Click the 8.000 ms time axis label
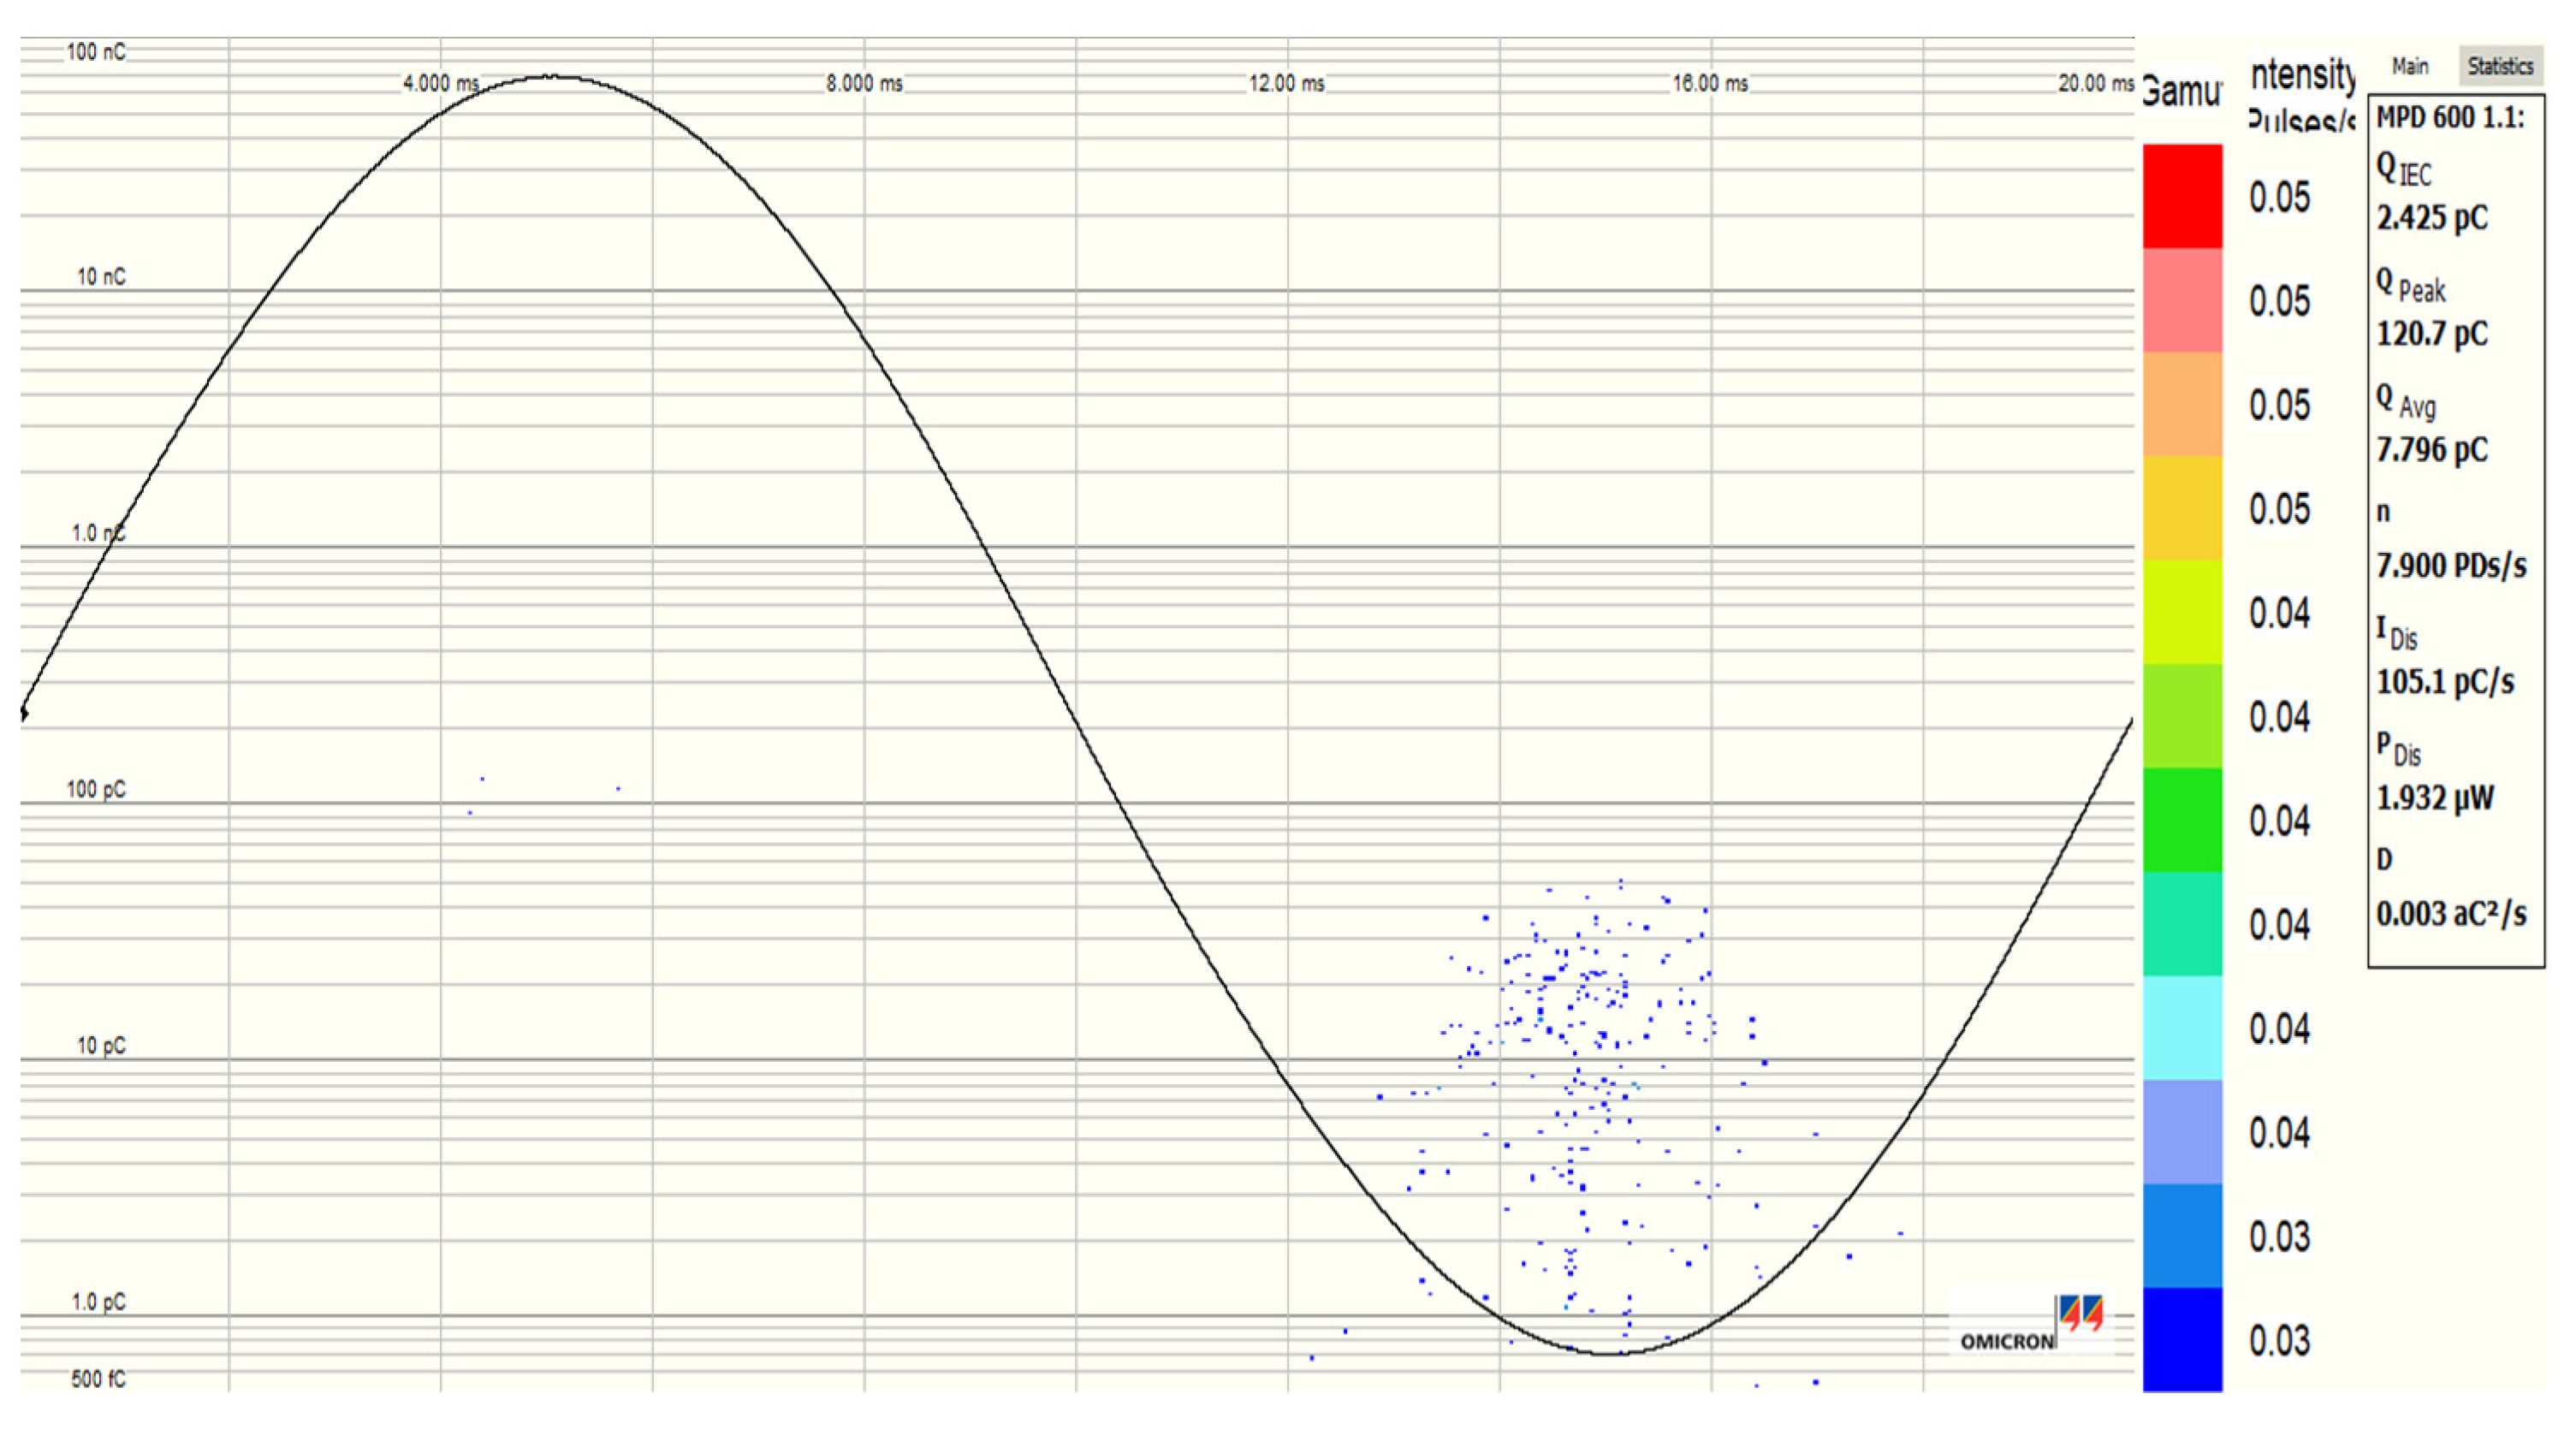 pos(864,83)
